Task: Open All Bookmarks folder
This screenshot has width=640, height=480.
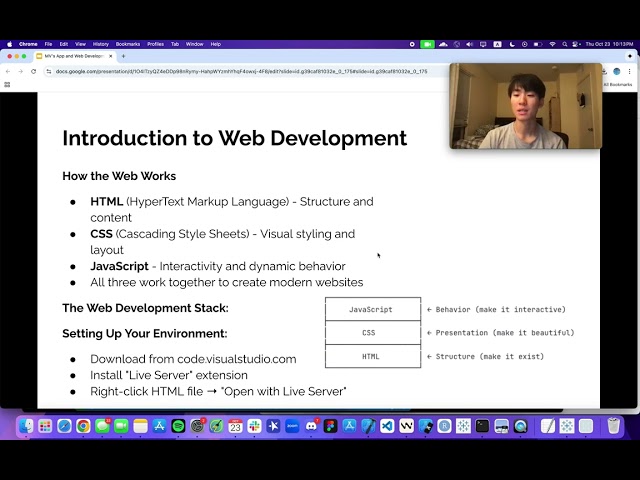Action: click(x=618, y=84)
